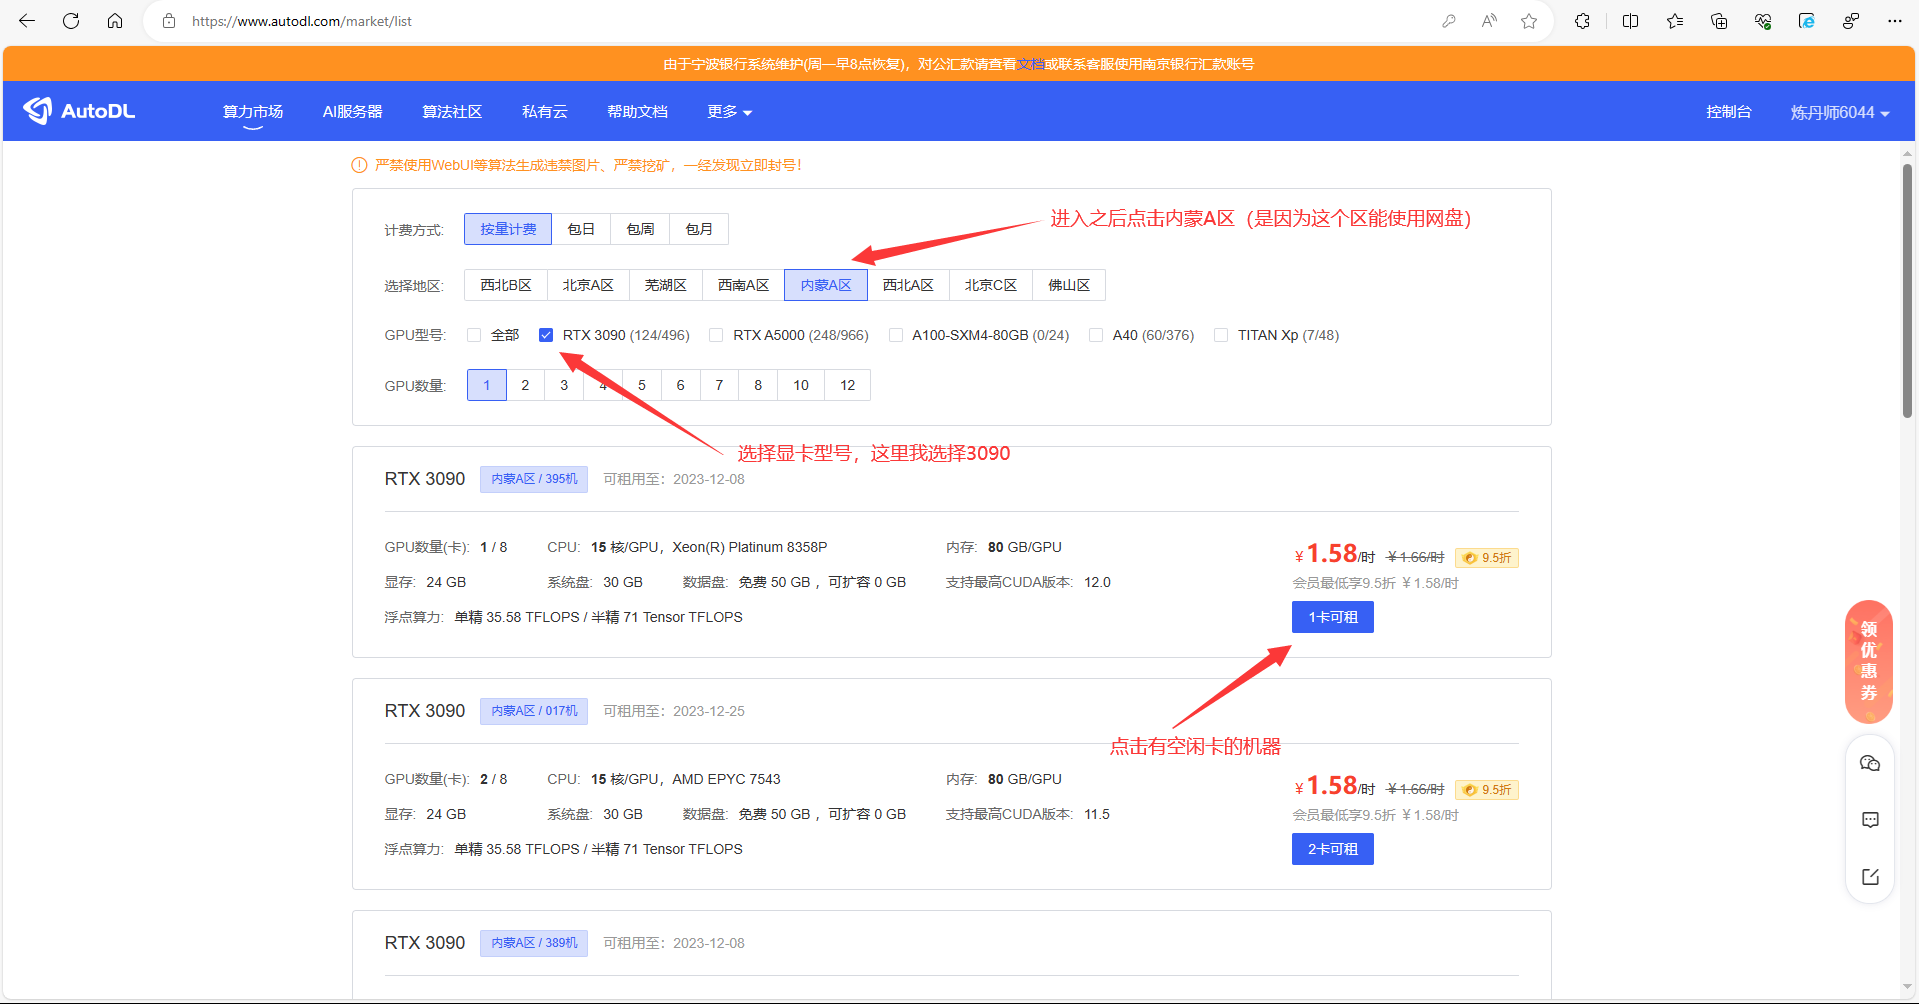Open the 领优惠券 coupon floating badge
This screenshot has height=1004, width=1919.
pos(1869,661)
